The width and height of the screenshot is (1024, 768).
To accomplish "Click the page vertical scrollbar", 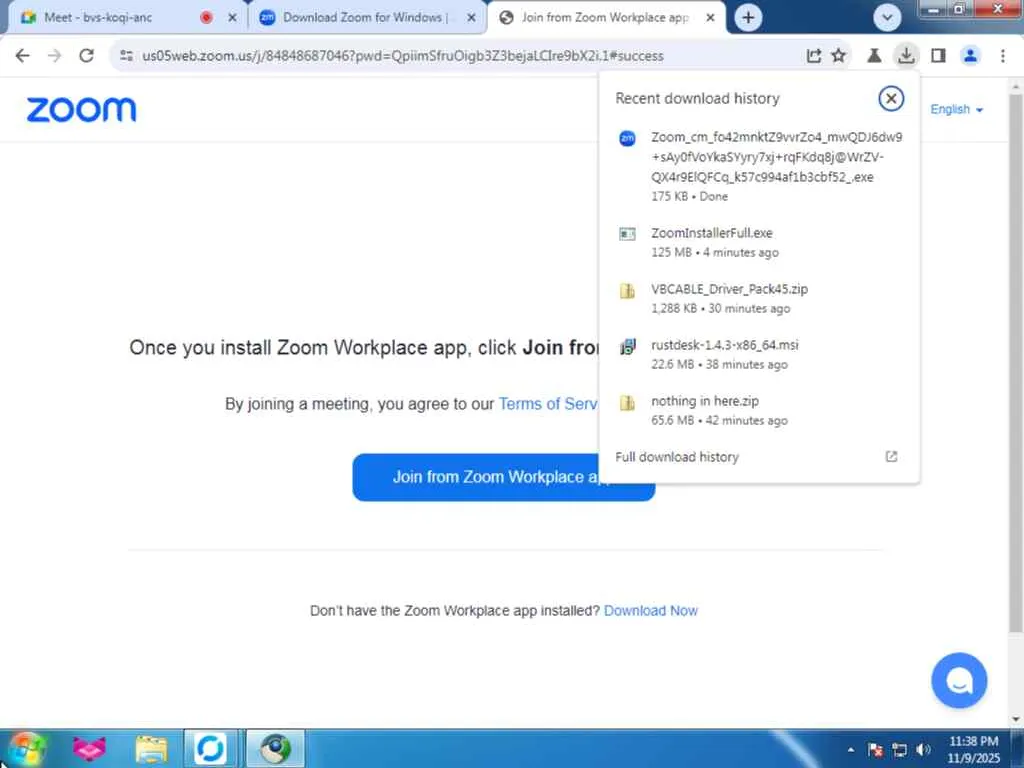I will 1016,362.
